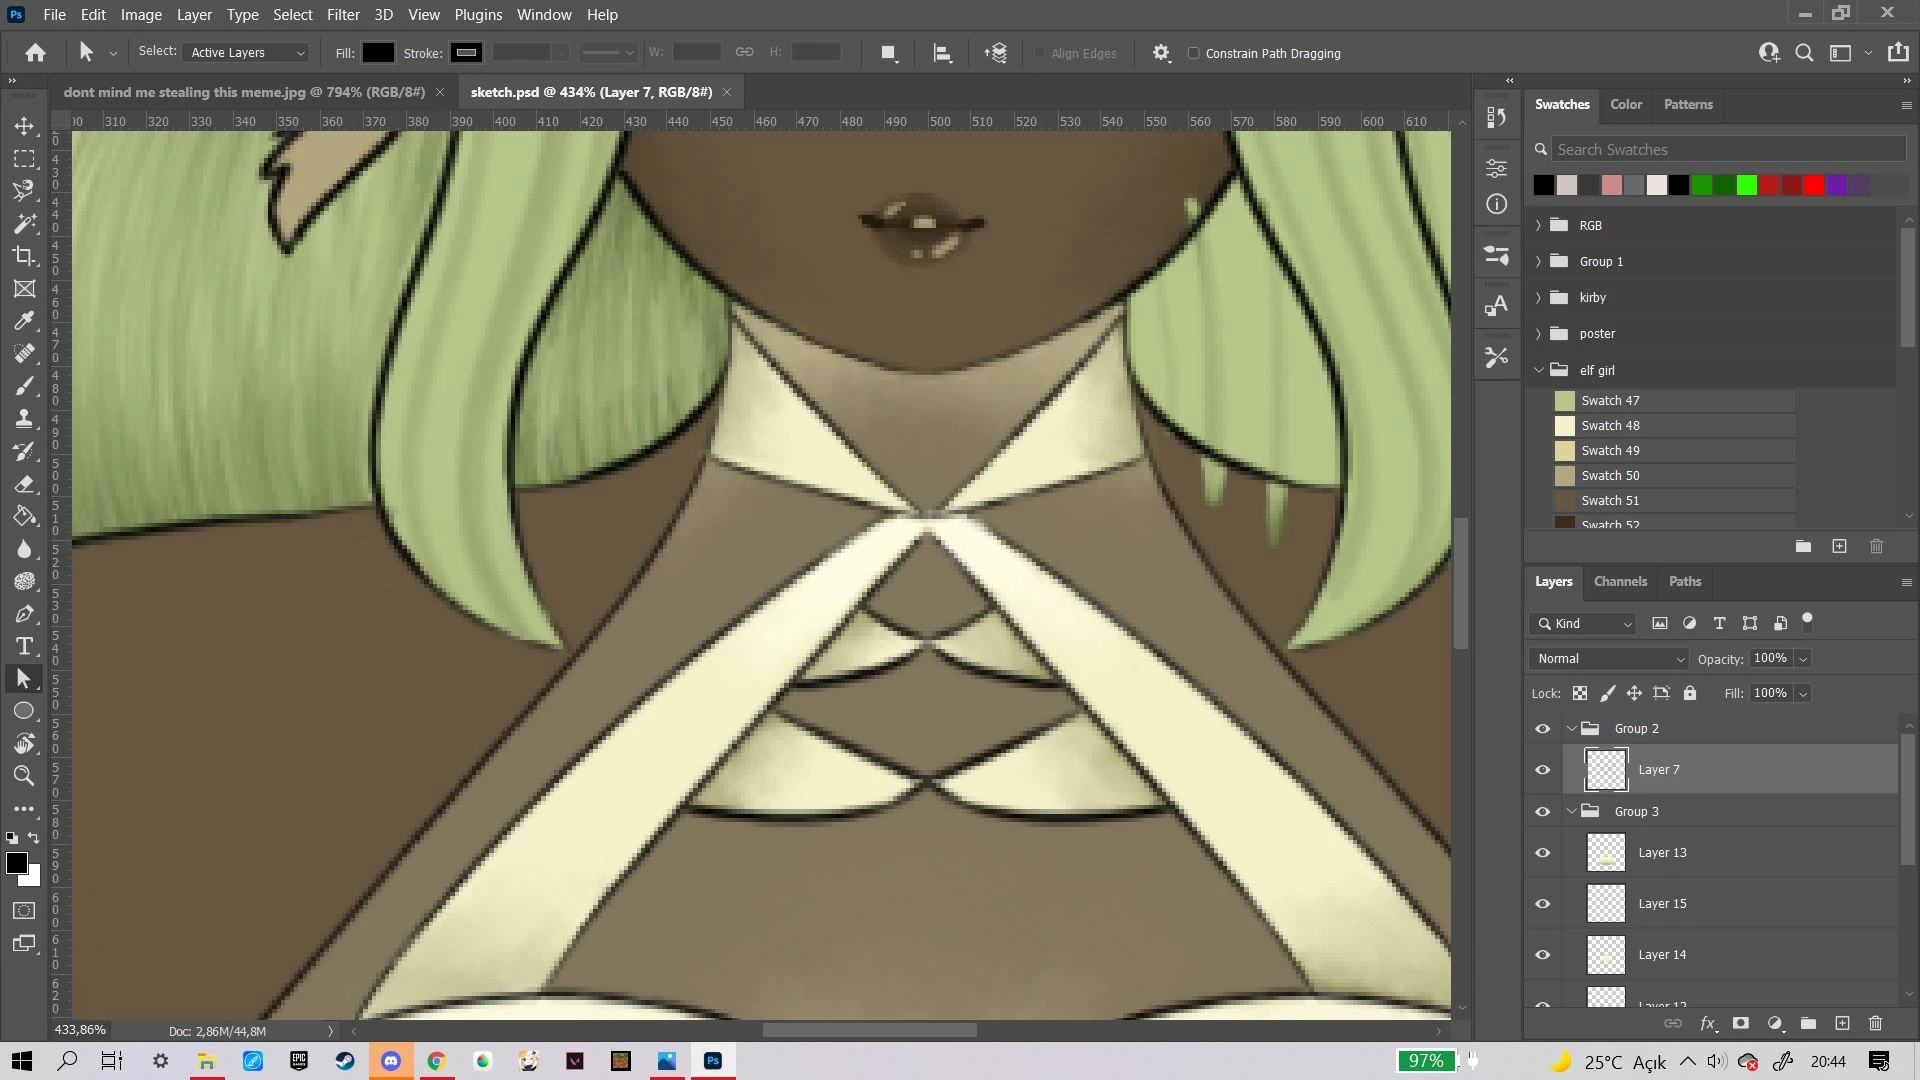Toggle visibility of Layer 13
Viewport: 1920px width, 1080px height.
[x=1542, y=853]
